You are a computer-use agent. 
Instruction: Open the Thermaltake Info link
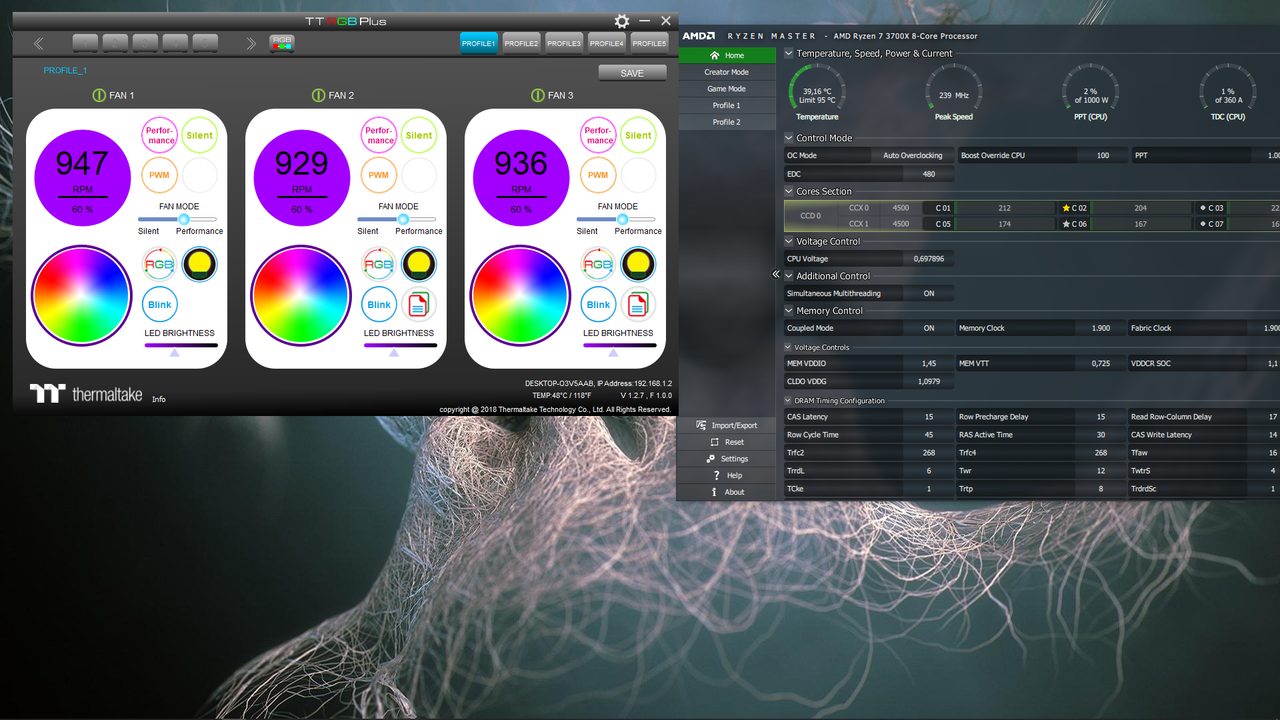159,399
